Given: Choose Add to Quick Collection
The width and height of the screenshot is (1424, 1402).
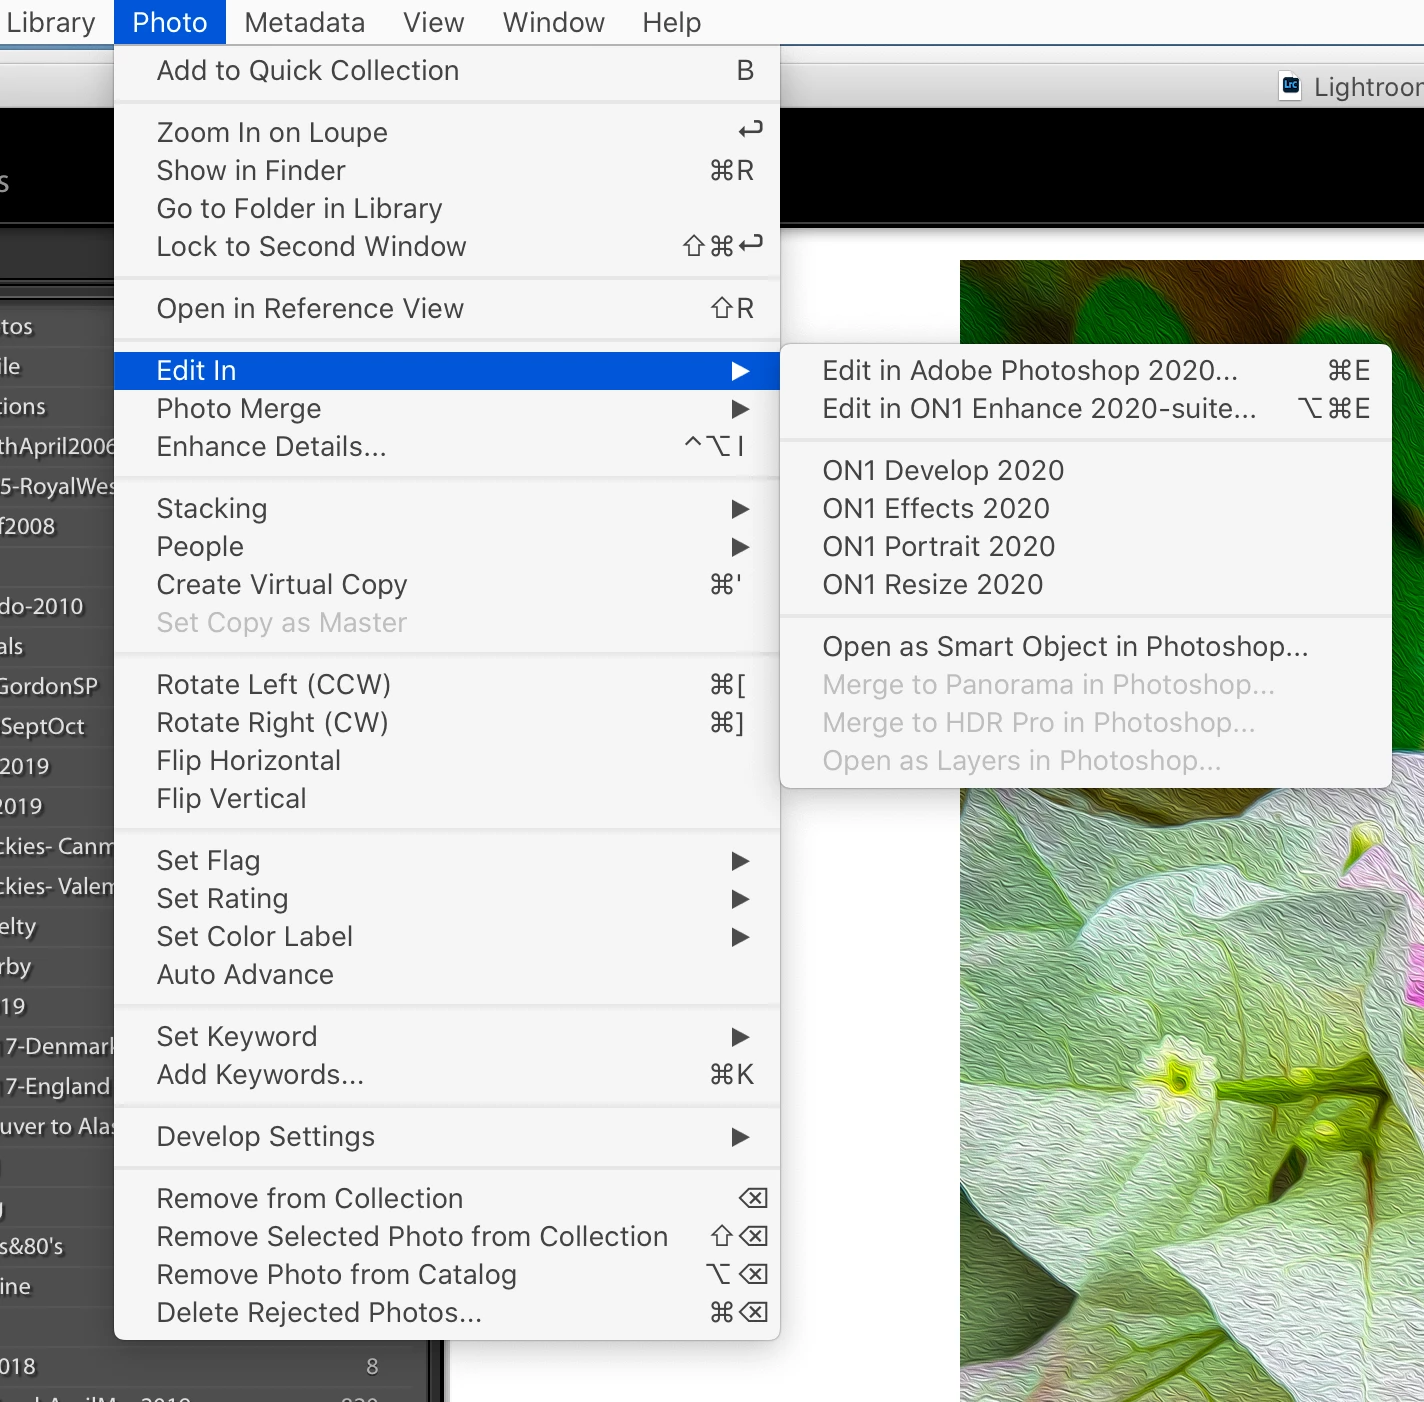Looking at the screenshot, I should pyautogui.click(x=447, y=71).
